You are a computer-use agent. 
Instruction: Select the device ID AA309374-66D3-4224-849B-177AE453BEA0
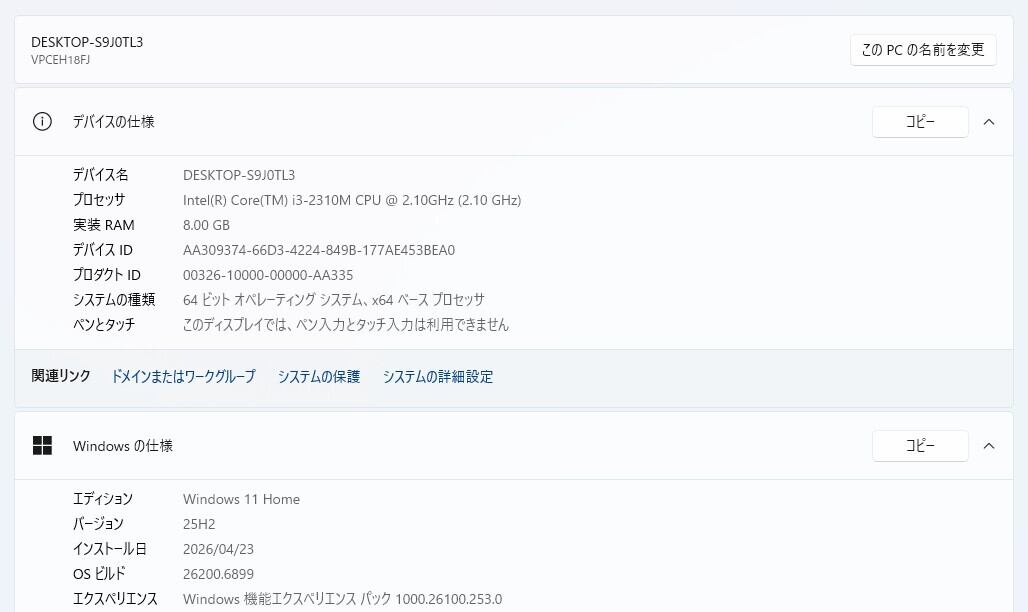tap(319, 250)
